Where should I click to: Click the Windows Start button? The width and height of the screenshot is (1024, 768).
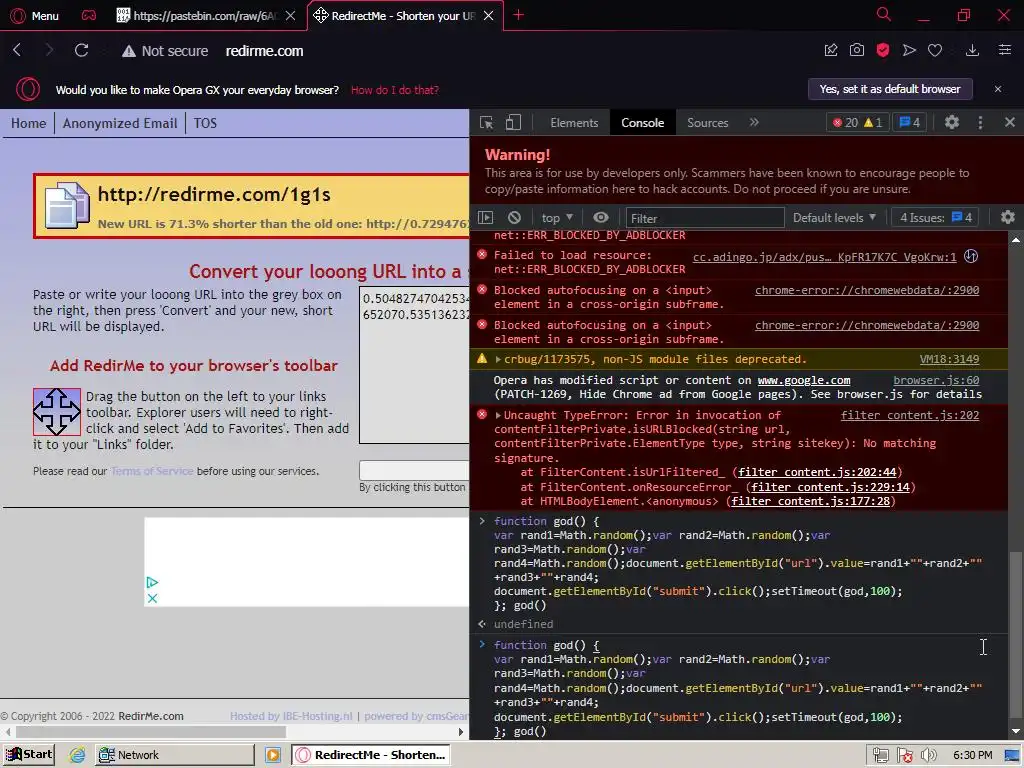point(29,754)
